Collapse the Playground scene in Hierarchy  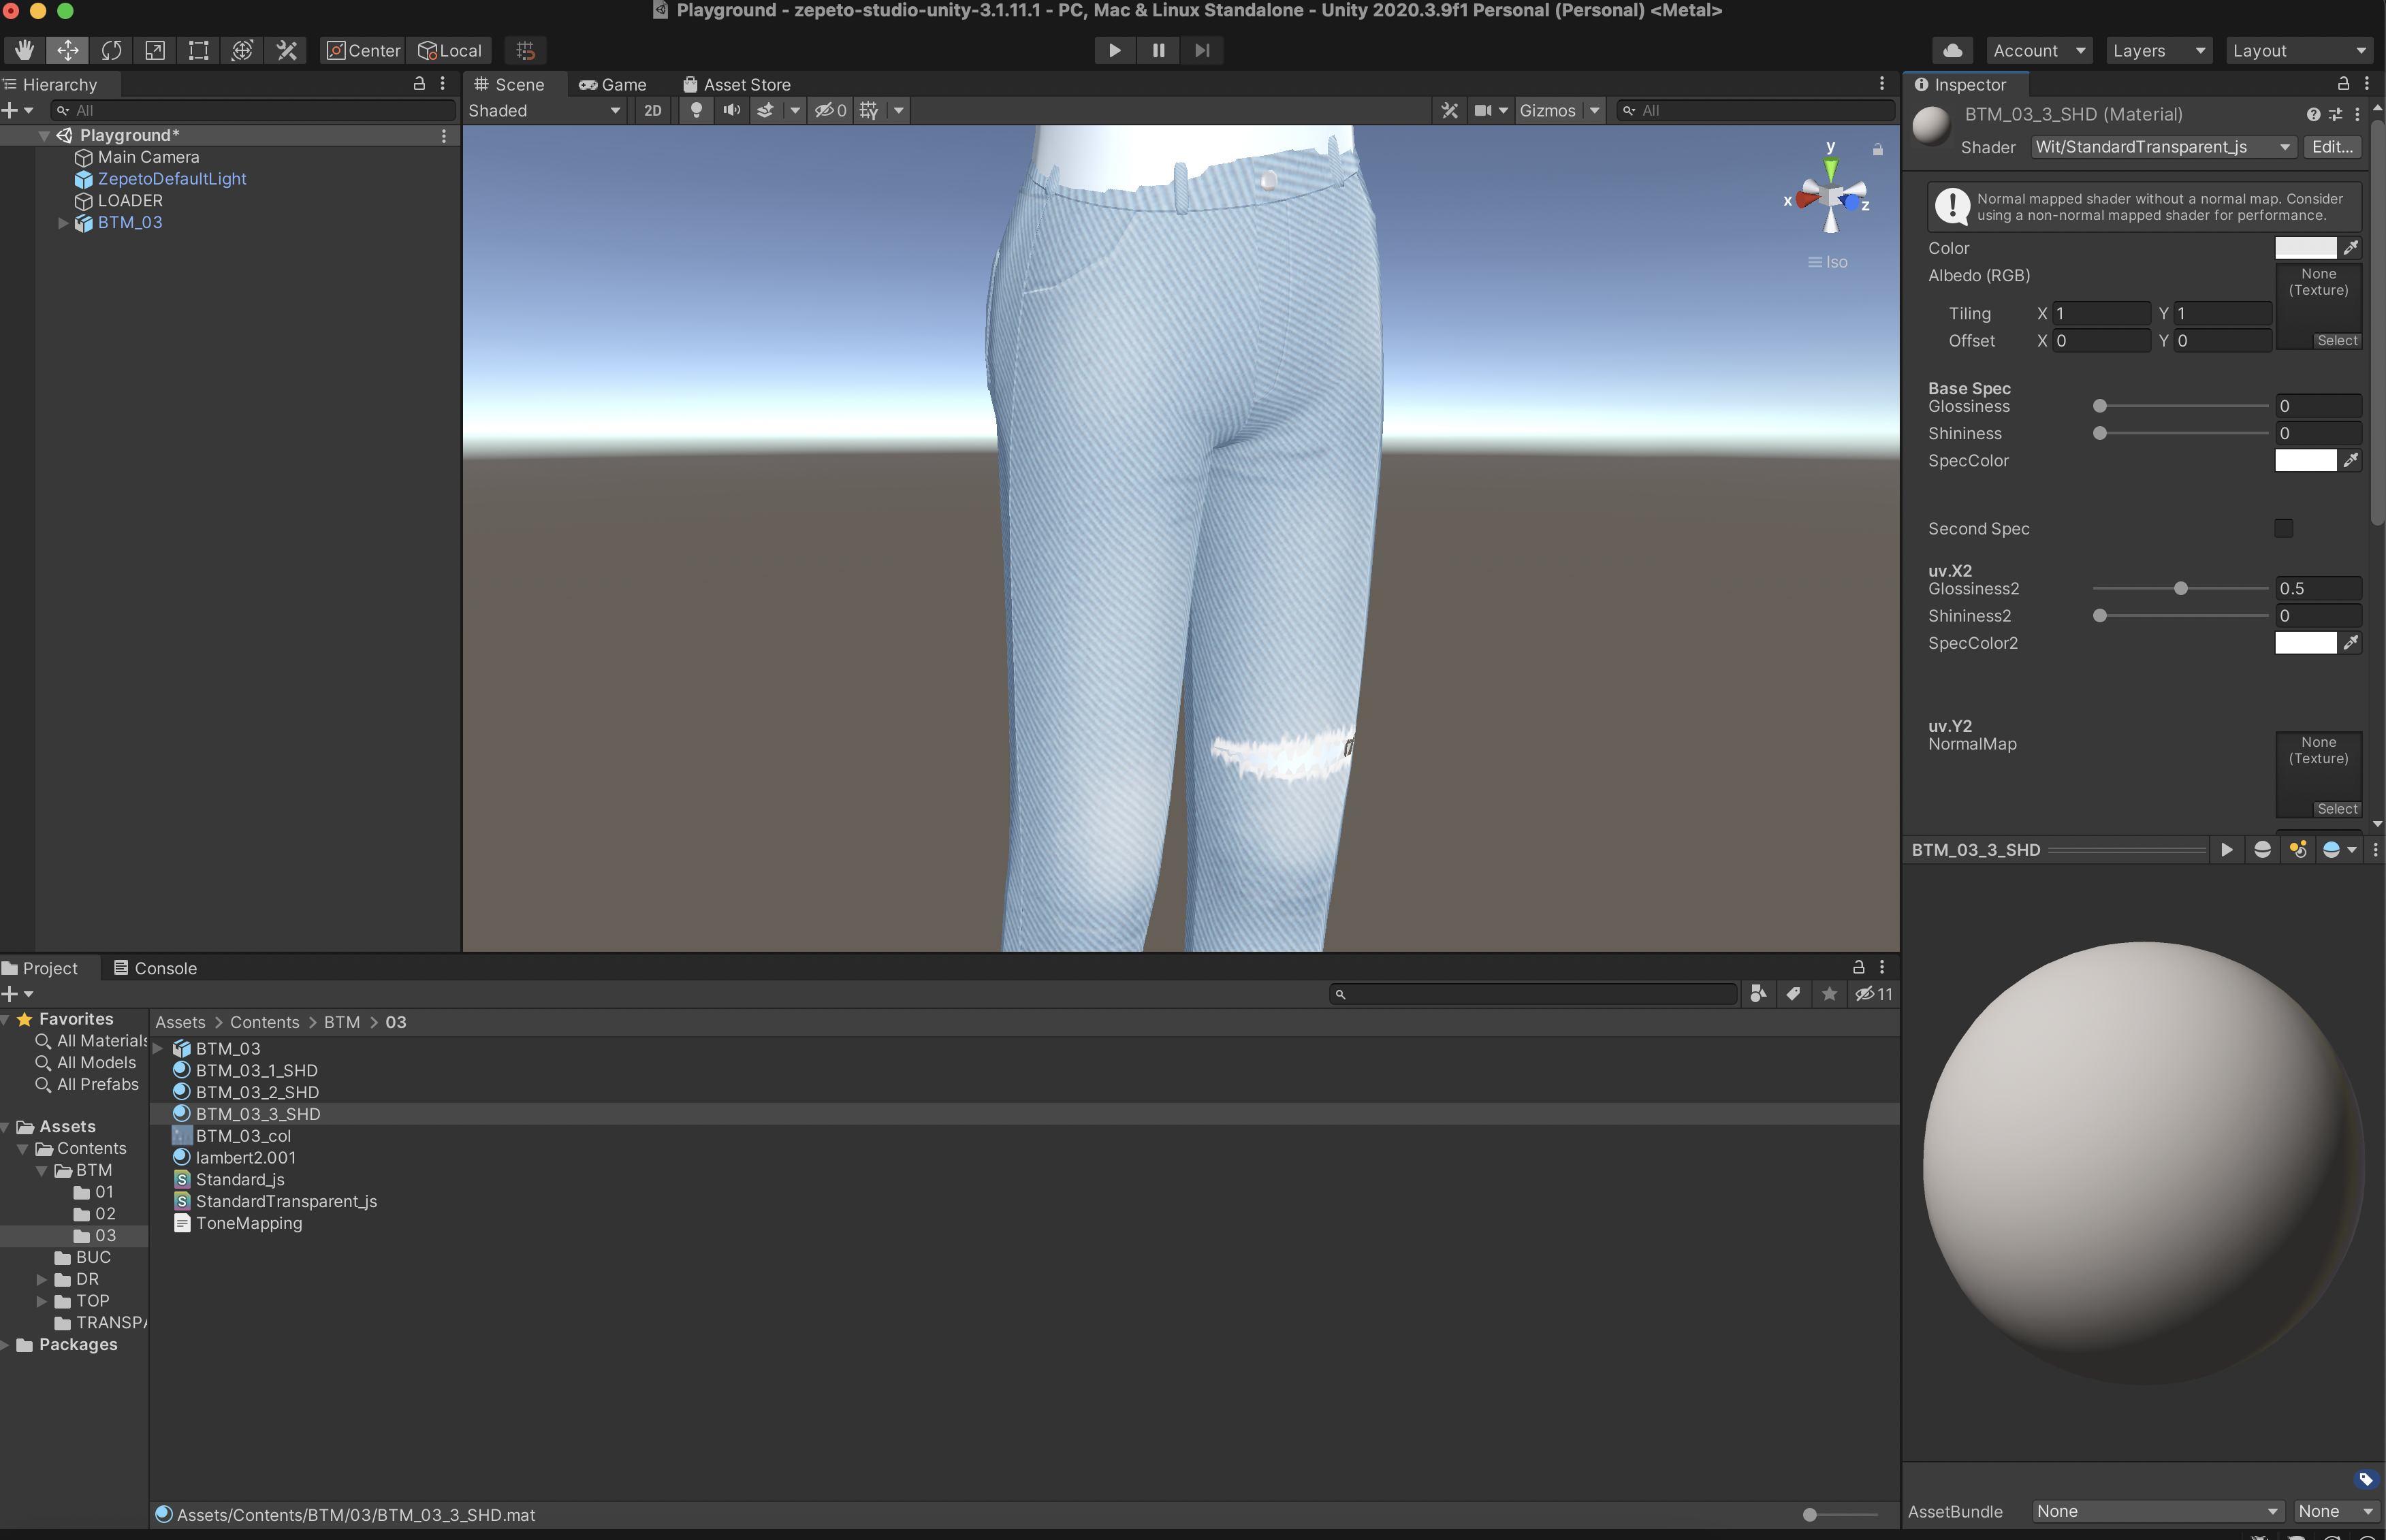coord(44,135)
